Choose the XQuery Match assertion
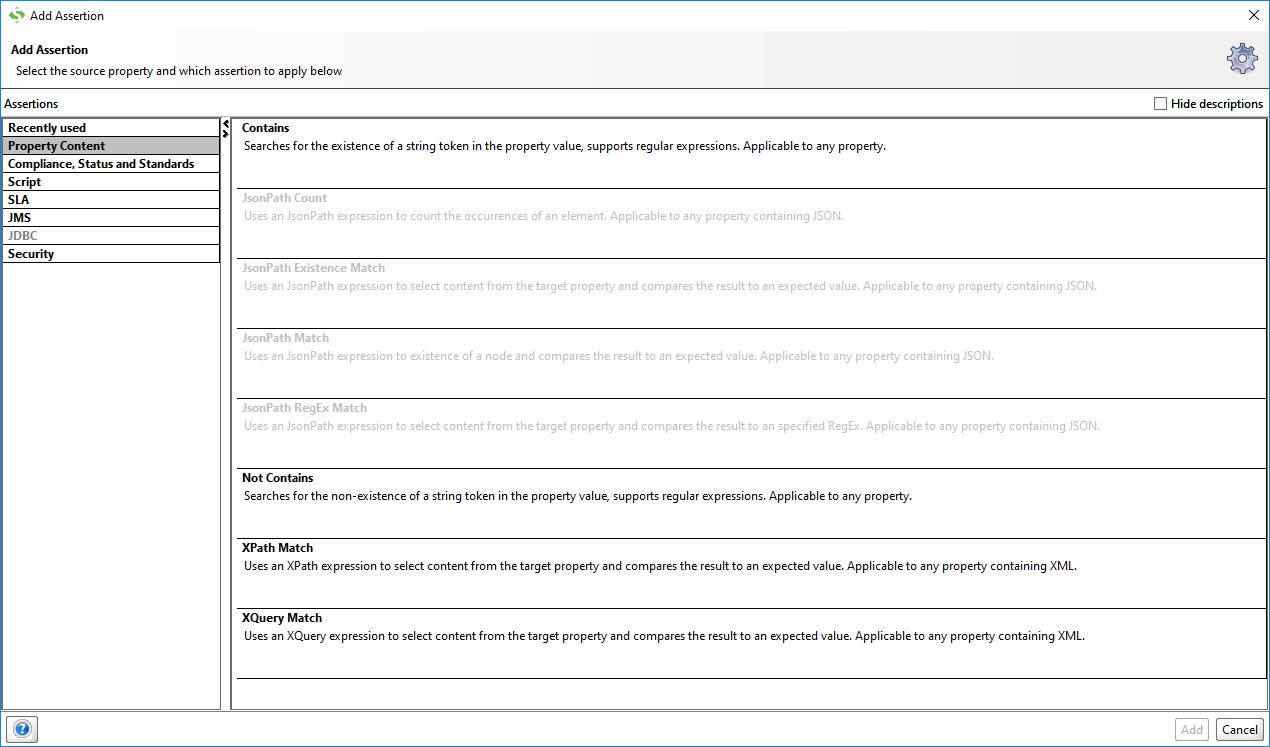Image resolution: width=1270 pixels, height=747 pixels. pyautogui.click(x=751, y=644)
